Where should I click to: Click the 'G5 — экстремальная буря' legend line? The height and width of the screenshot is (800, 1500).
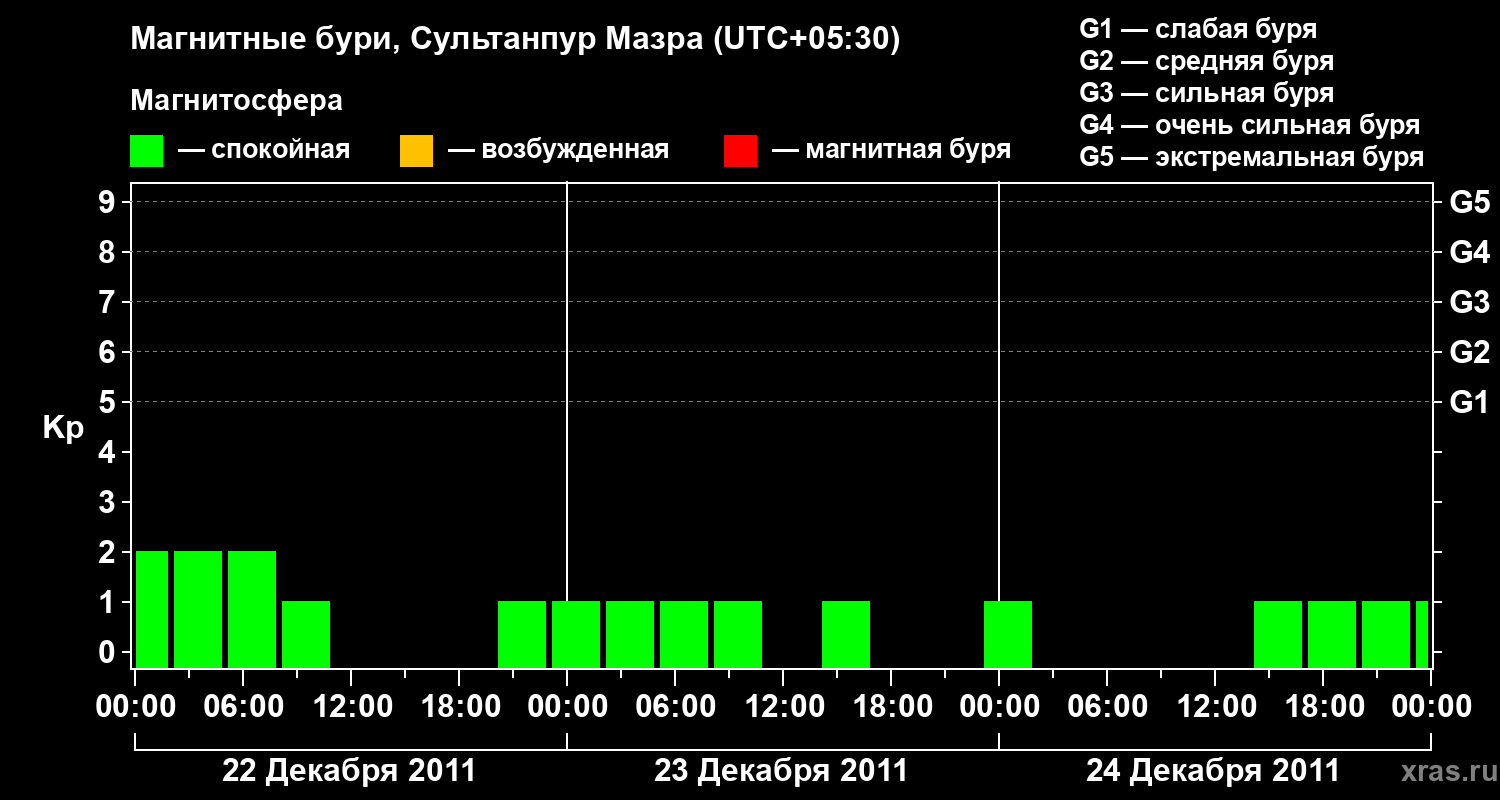[x=1252, y=157]
